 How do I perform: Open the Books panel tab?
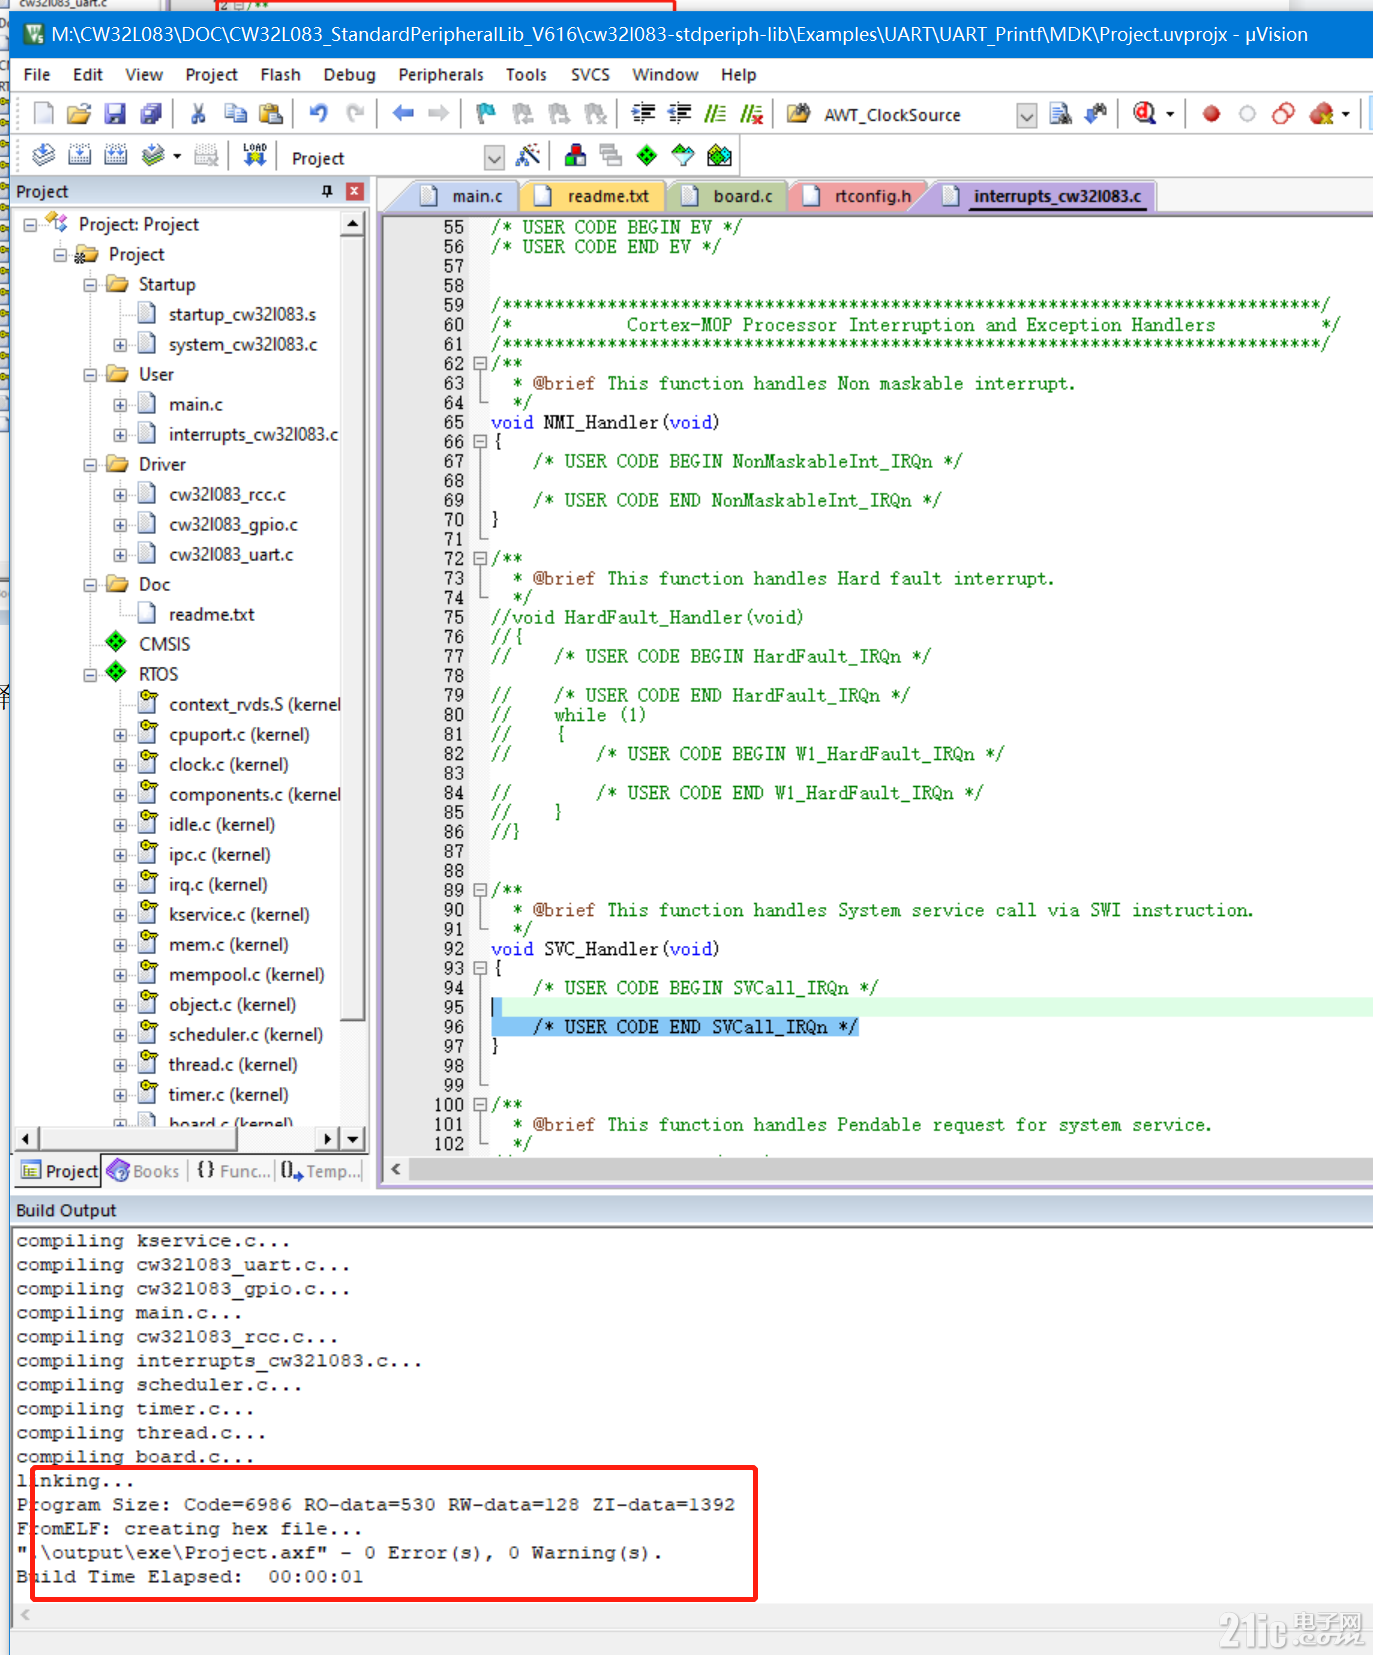pyautogui.click(x=145, y=1171)
